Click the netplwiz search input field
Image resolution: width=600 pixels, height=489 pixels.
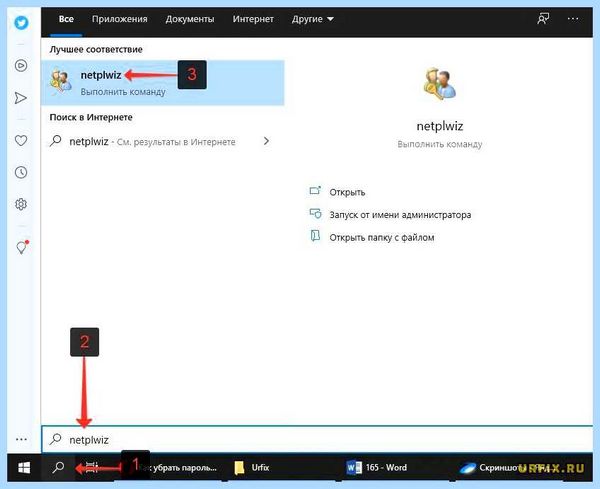(317, 439)
